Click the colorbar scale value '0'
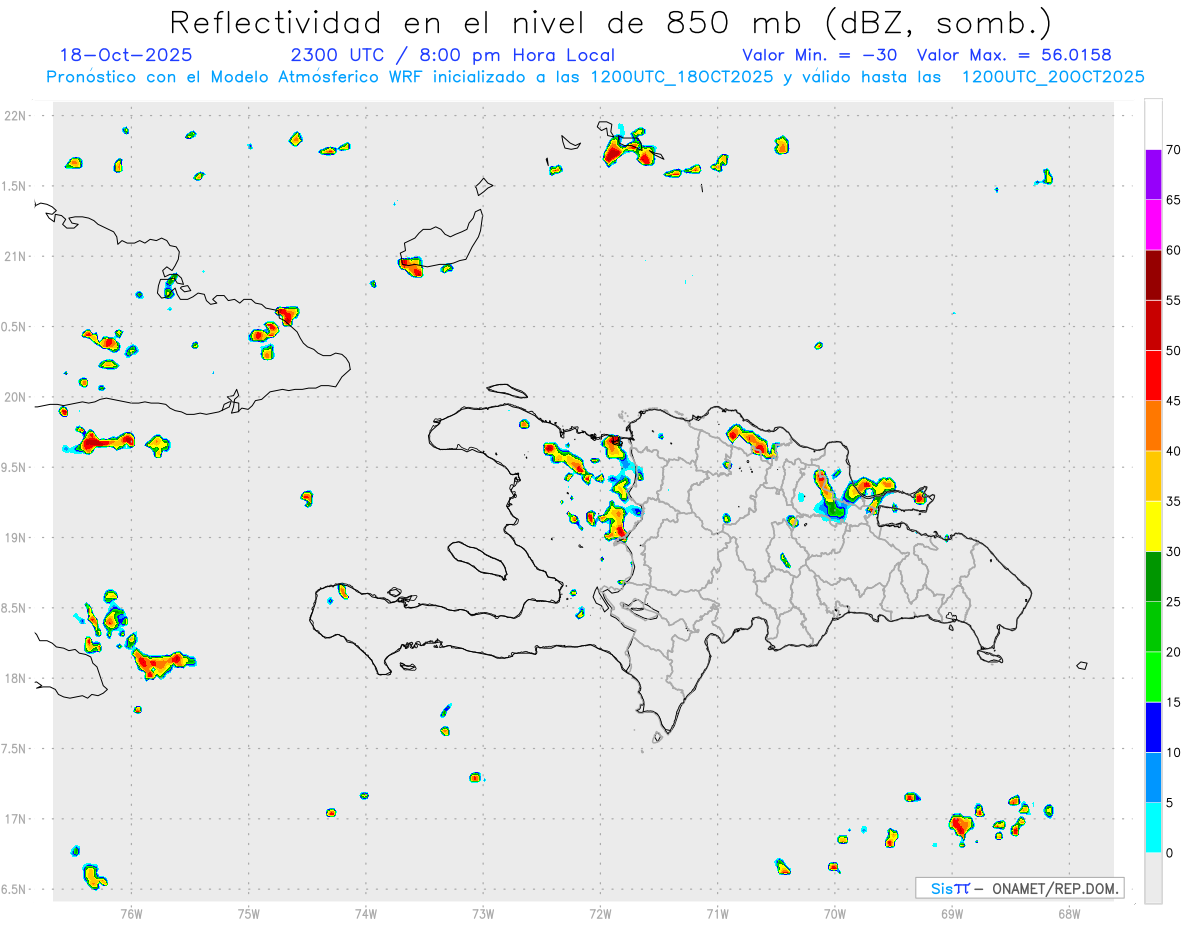 (x=1170, y=853)
